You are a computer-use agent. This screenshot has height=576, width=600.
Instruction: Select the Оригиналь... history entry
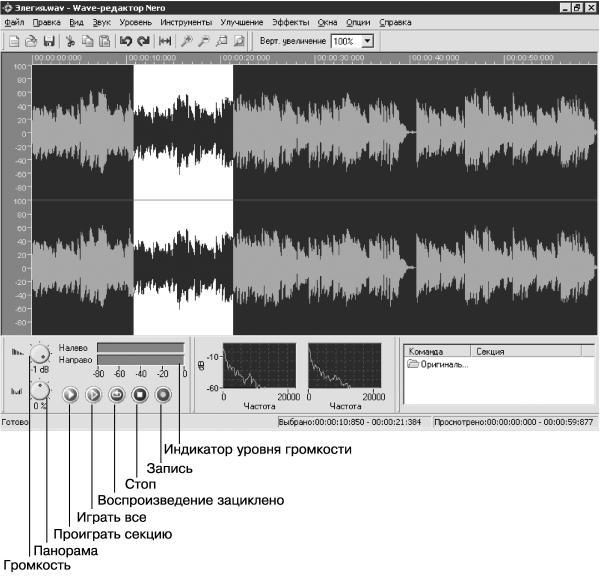coord(438,364)
